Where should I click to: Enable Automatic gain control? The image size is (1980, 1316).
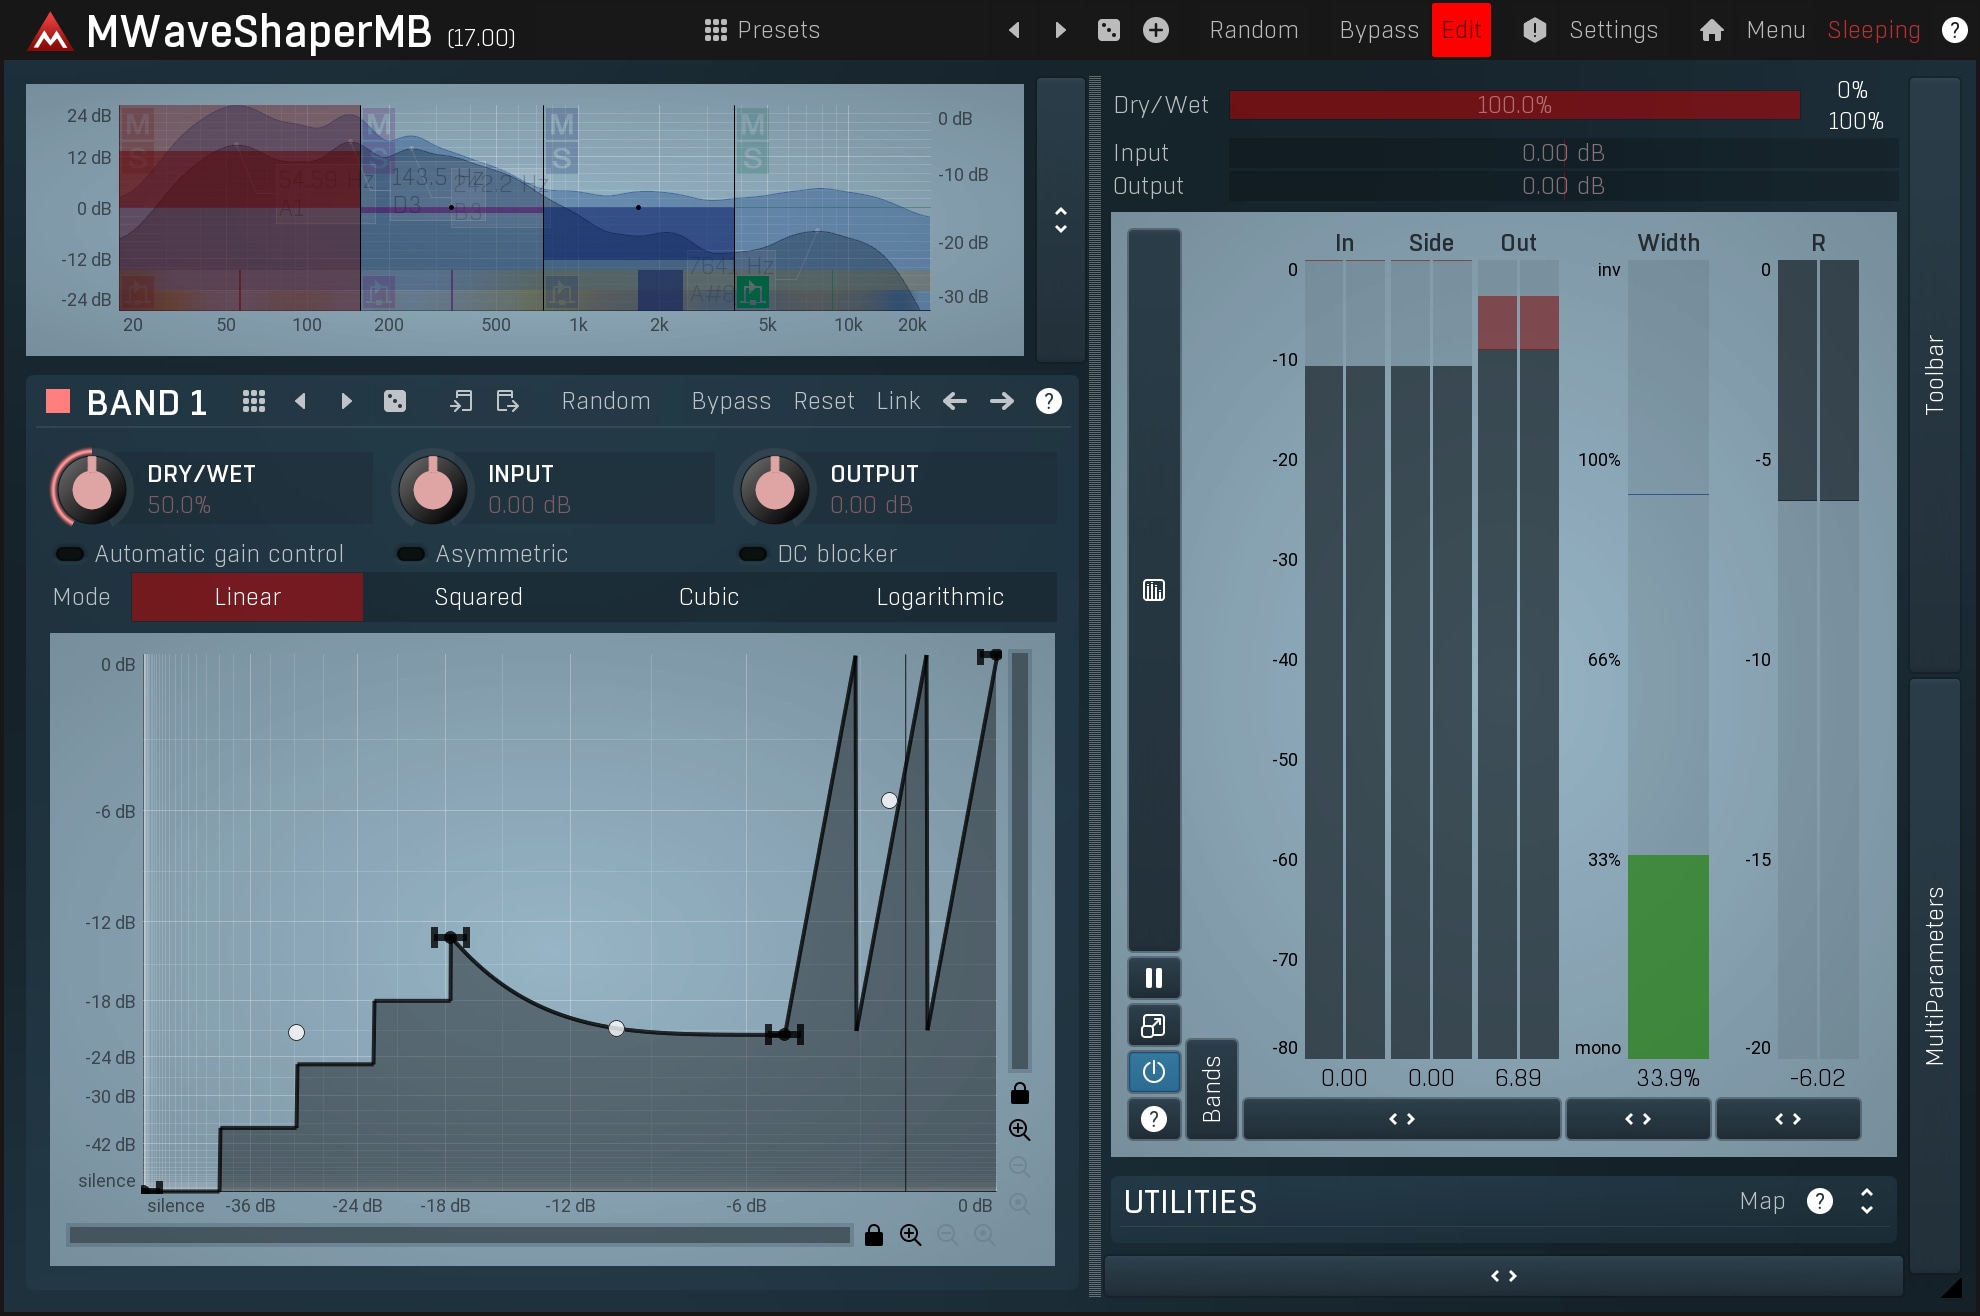[x=70, y=554]
